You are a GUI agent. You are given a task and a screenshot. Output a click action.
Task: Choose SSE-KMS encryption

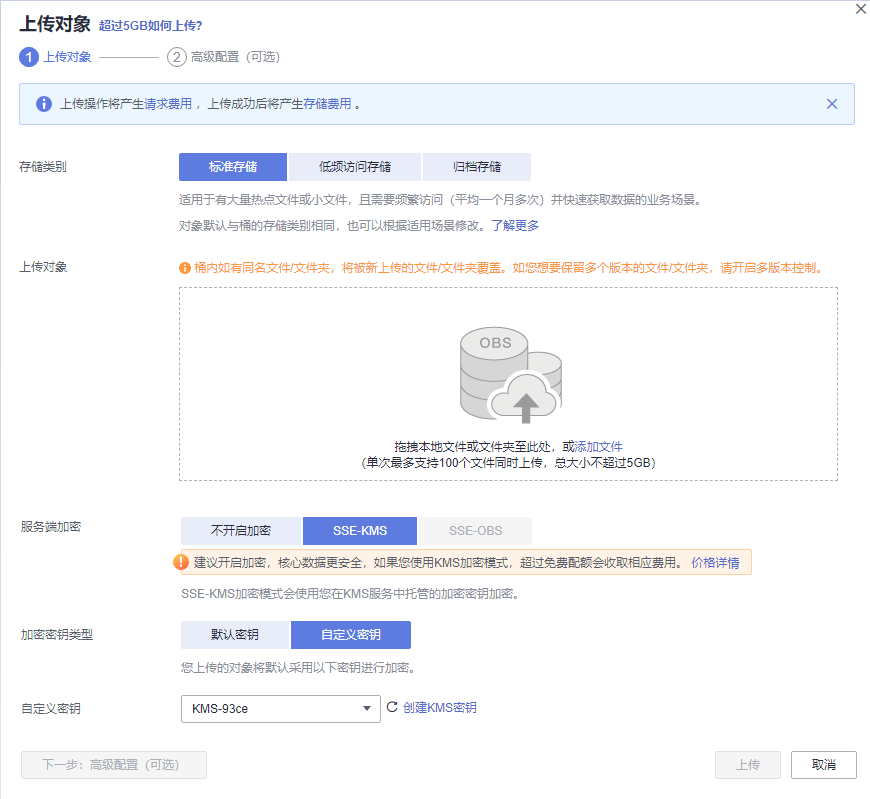pos(360,530)
